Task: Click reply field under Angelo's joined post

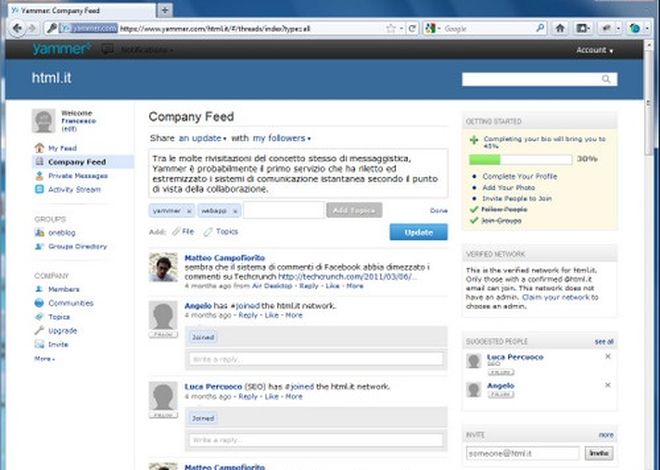Action: click(x=316, y=359)
